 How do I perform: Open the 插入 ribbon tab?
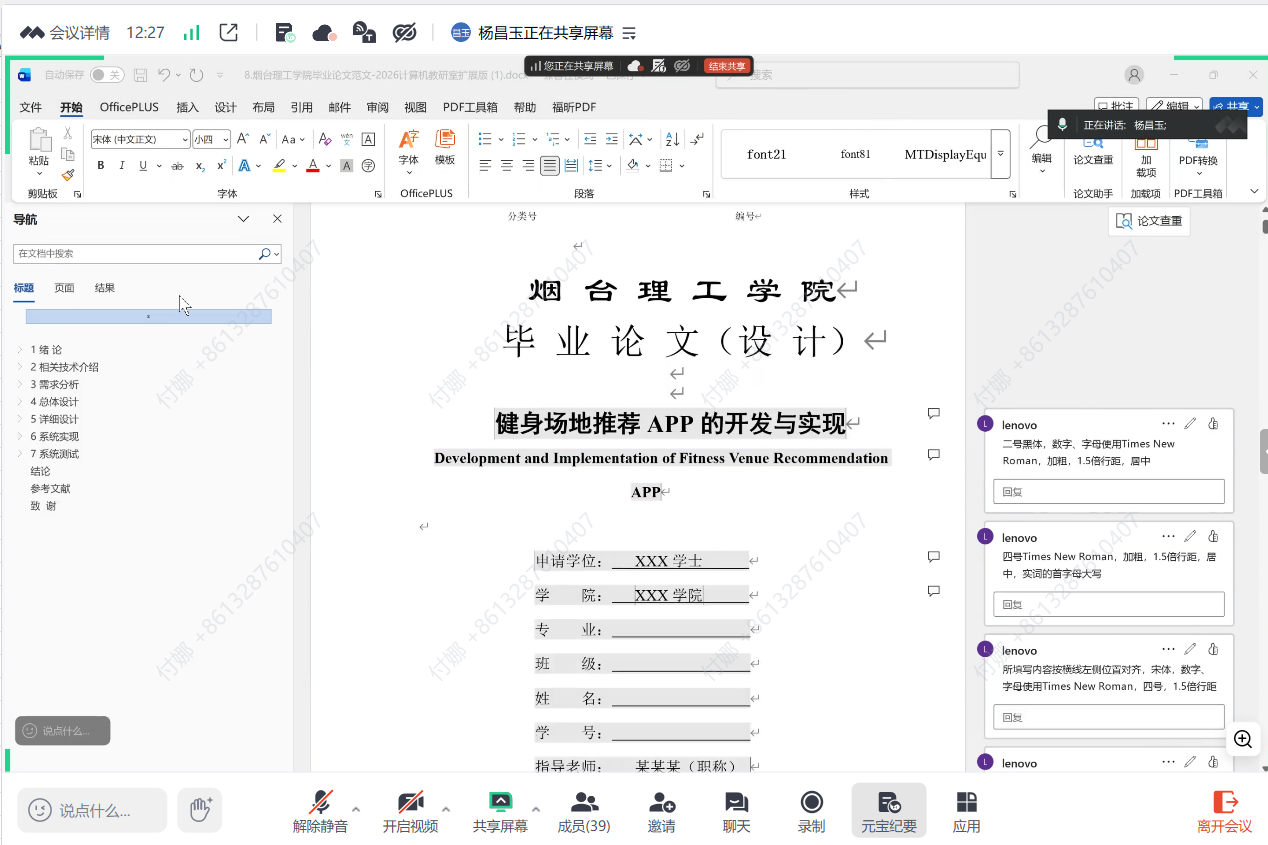(x=187, y=107)
